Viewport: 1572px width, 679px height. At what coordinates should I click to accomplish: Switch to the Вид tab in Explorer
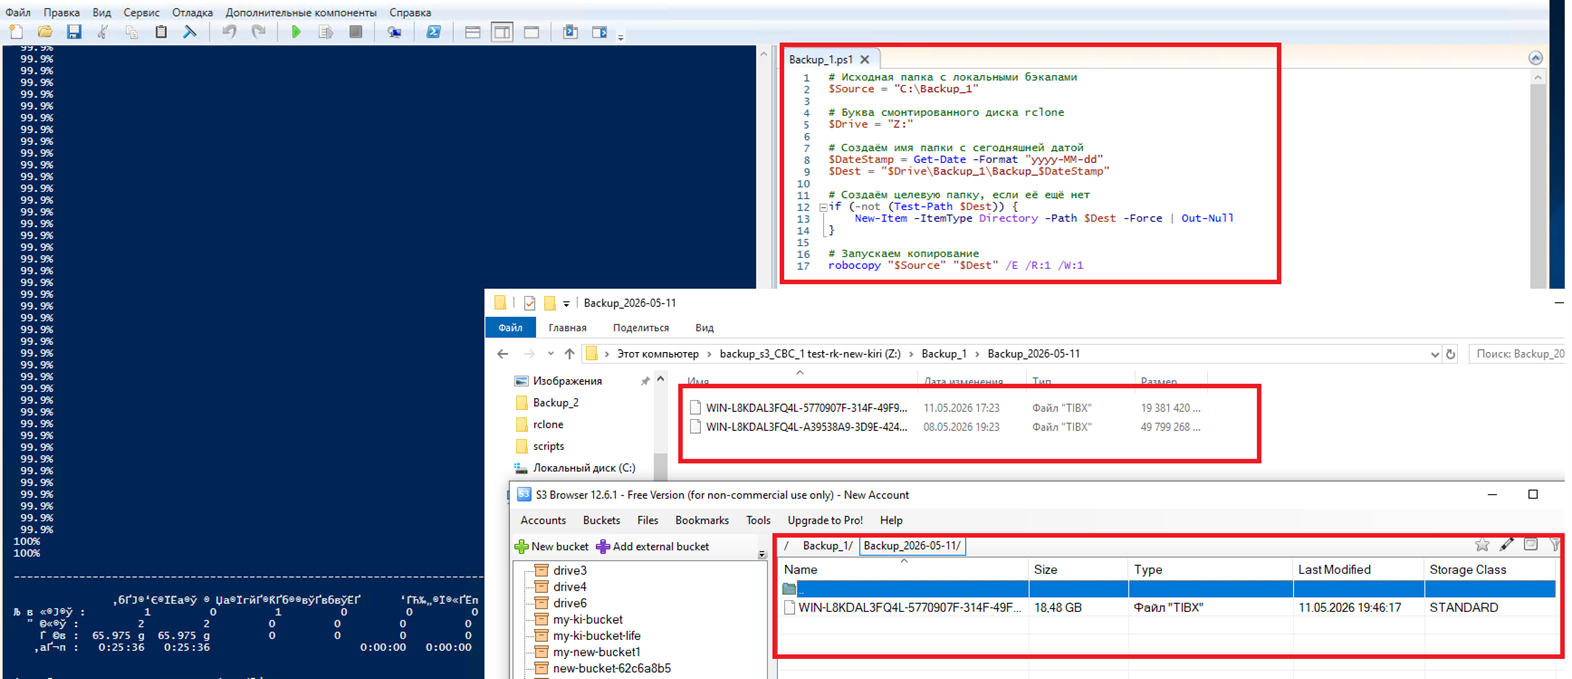(x=704, y=328)
